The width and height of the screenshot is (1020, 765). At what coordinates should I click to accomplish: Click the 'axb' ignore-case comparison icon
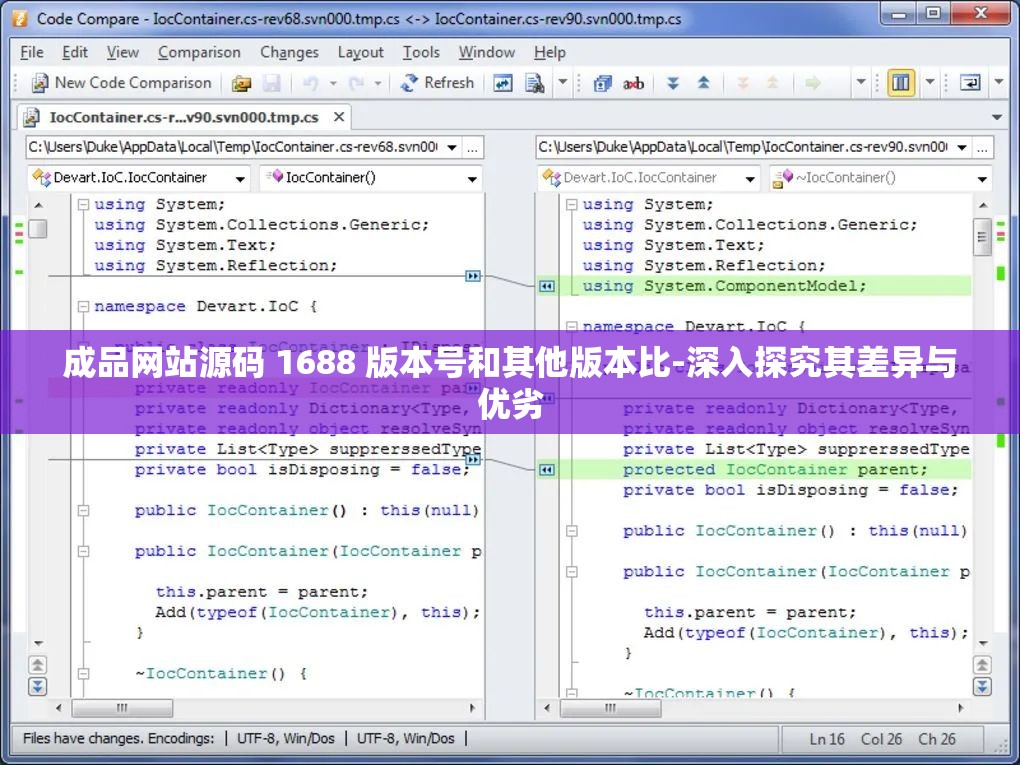coord(632,83)
